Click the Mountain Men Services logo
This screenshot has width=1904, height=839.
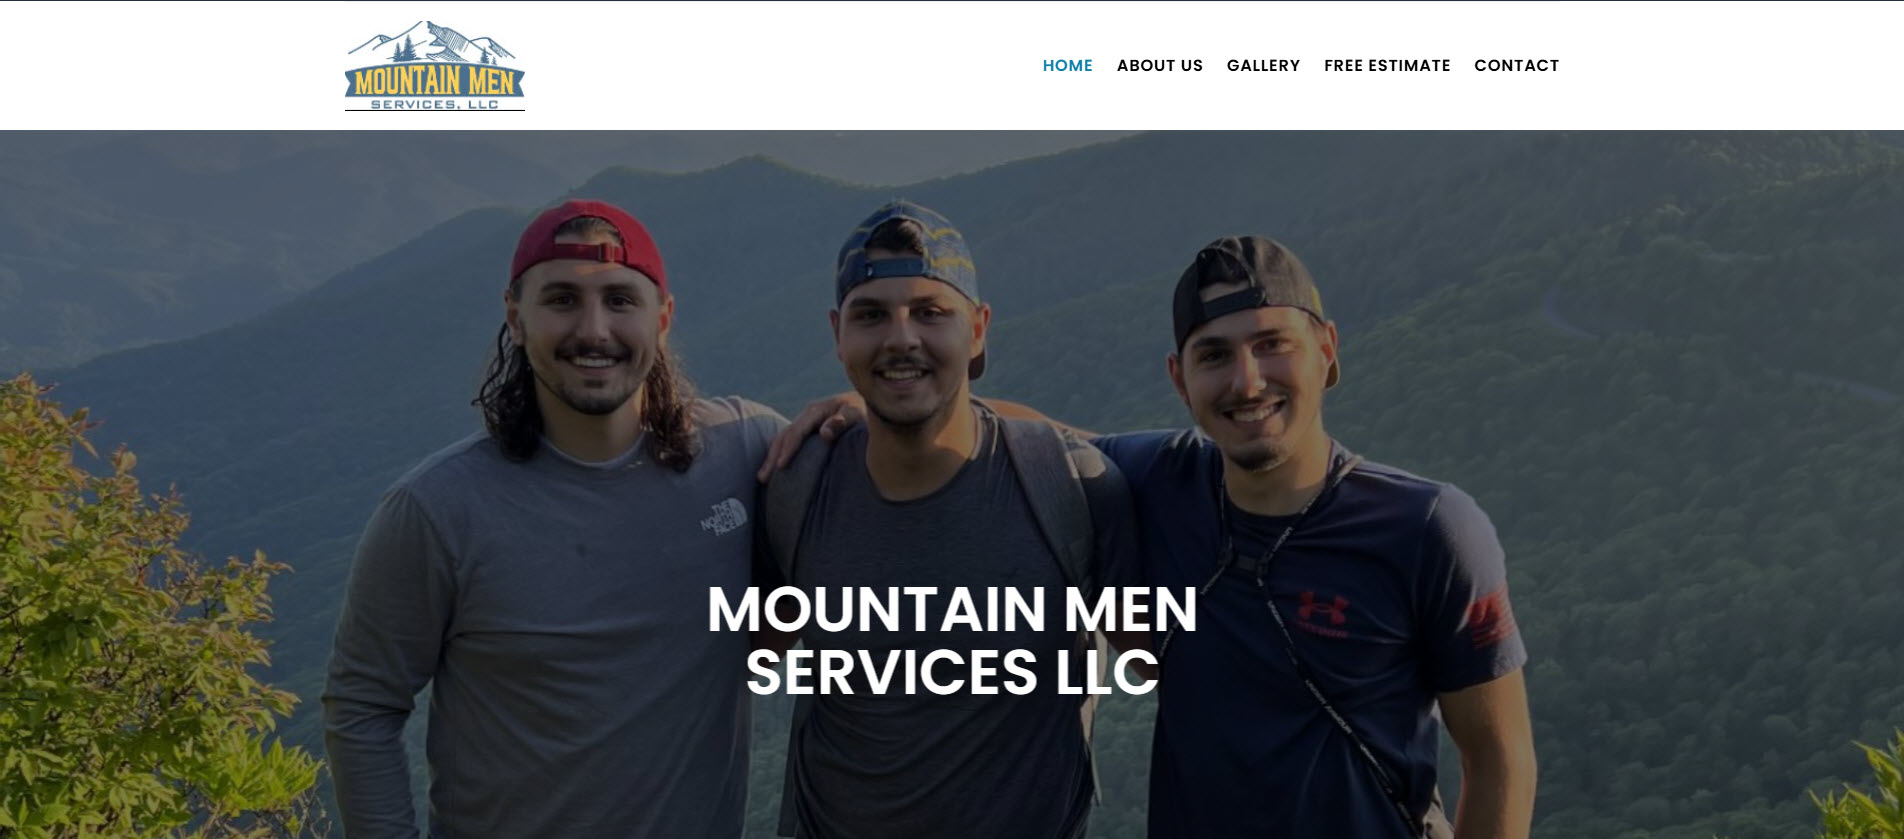[434, 65]
